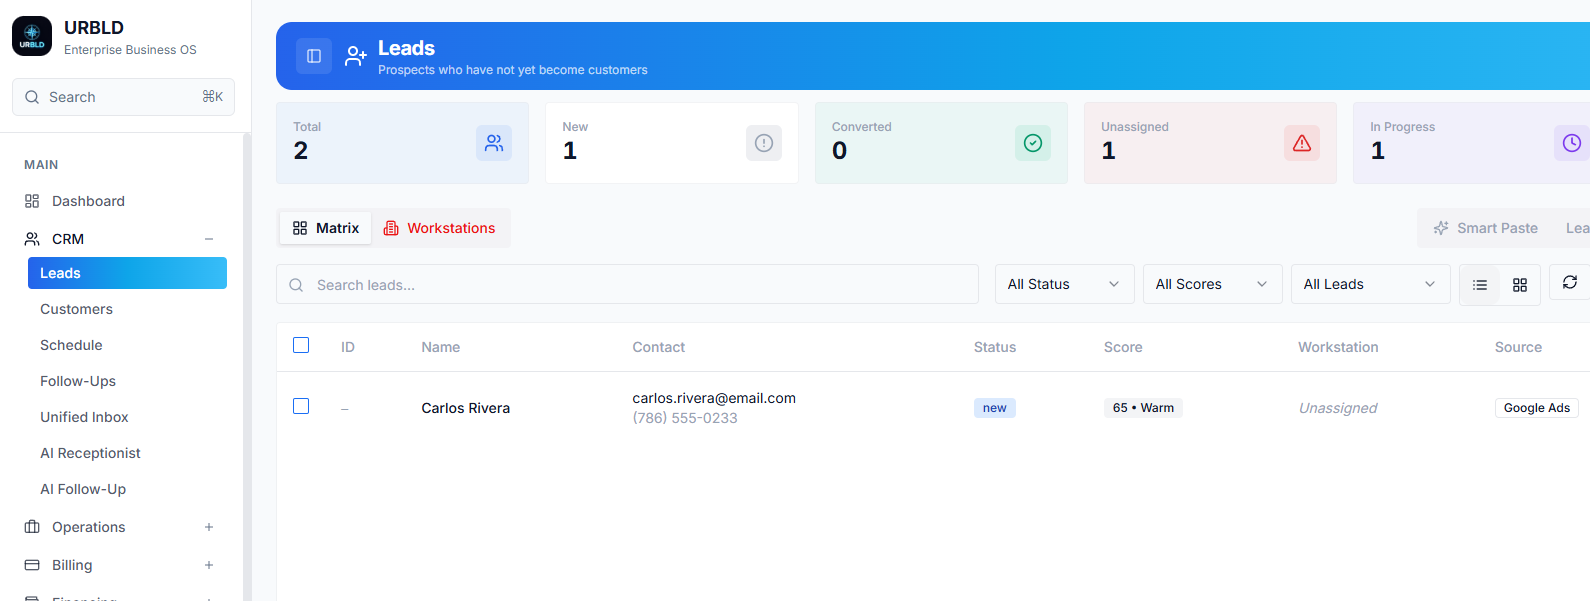Click the New leads stat card
Screen dimensions: 1590x601
[x=672, y=143]
